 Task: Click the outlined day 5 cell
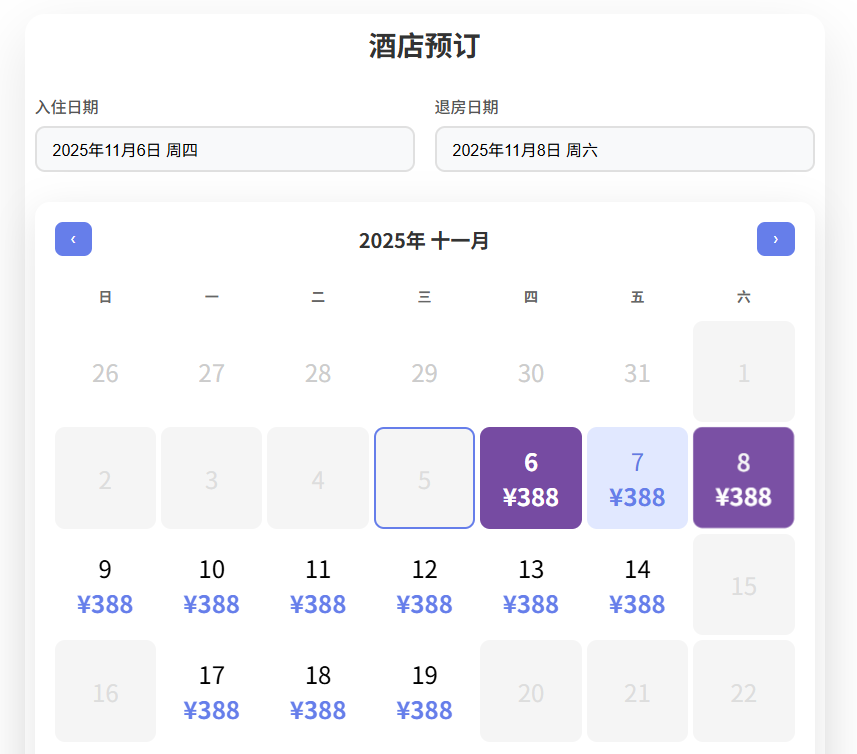click(x=424, y=478)
